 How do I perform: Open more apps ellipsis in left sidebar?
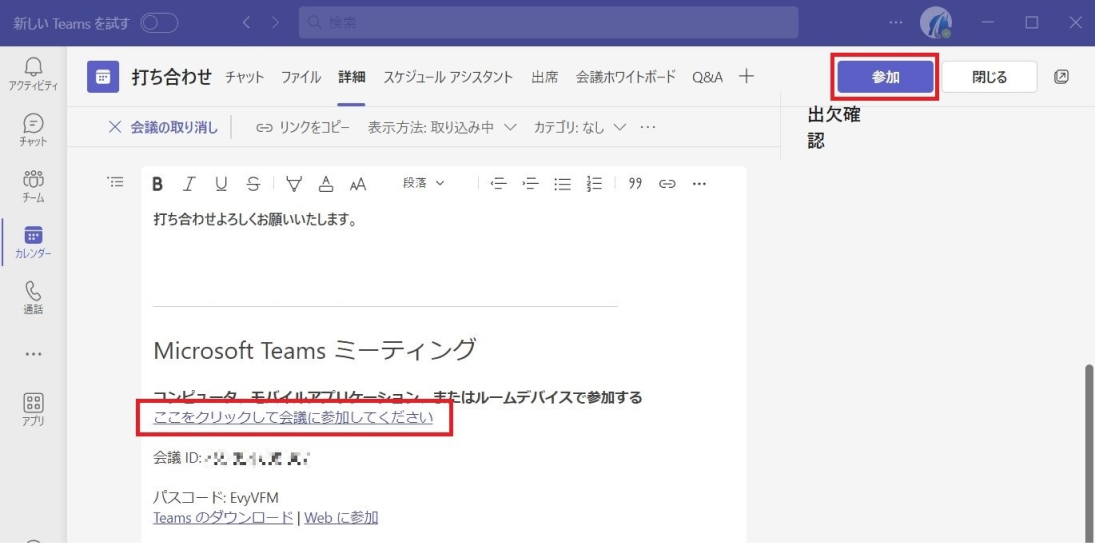33,354
